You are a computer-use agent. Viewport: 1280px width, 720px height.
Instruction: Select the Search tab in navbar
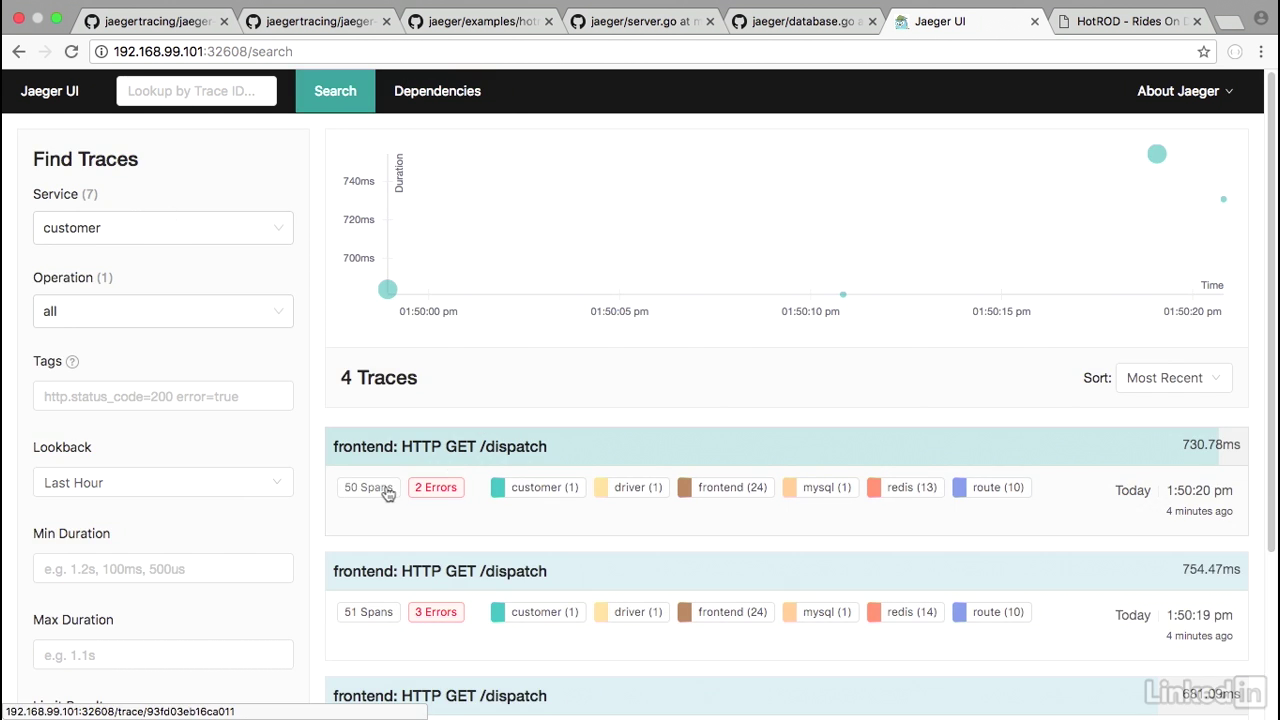click(335, 91)
